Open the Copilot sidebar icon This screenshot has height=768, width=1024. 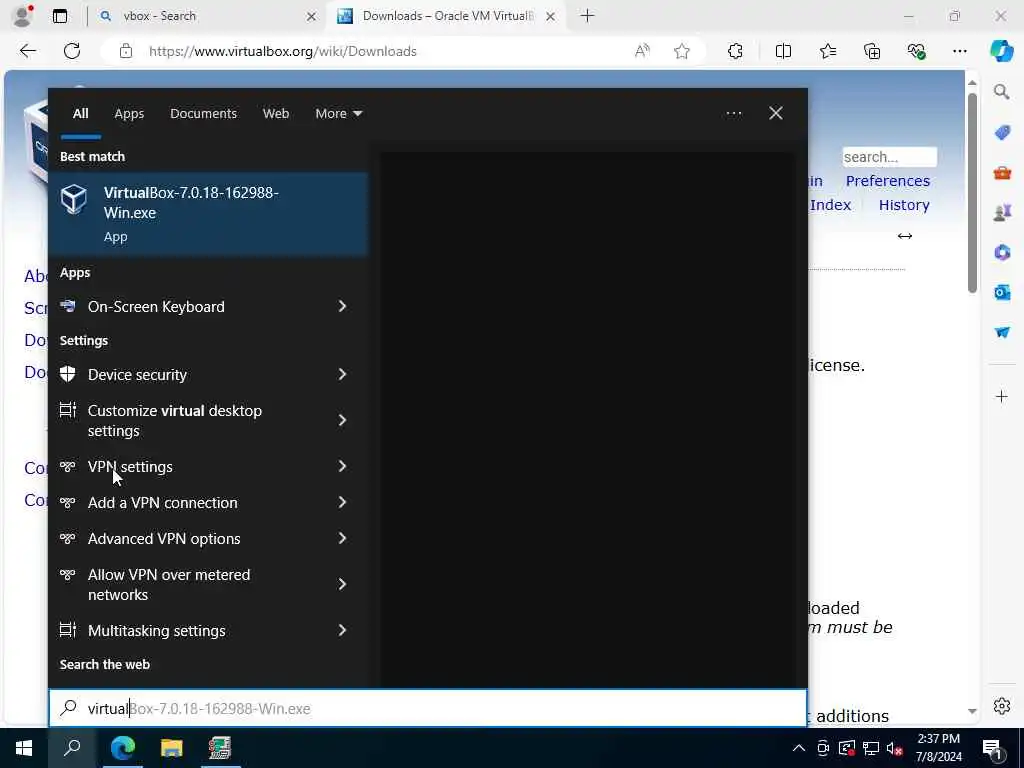[1001, 51]
